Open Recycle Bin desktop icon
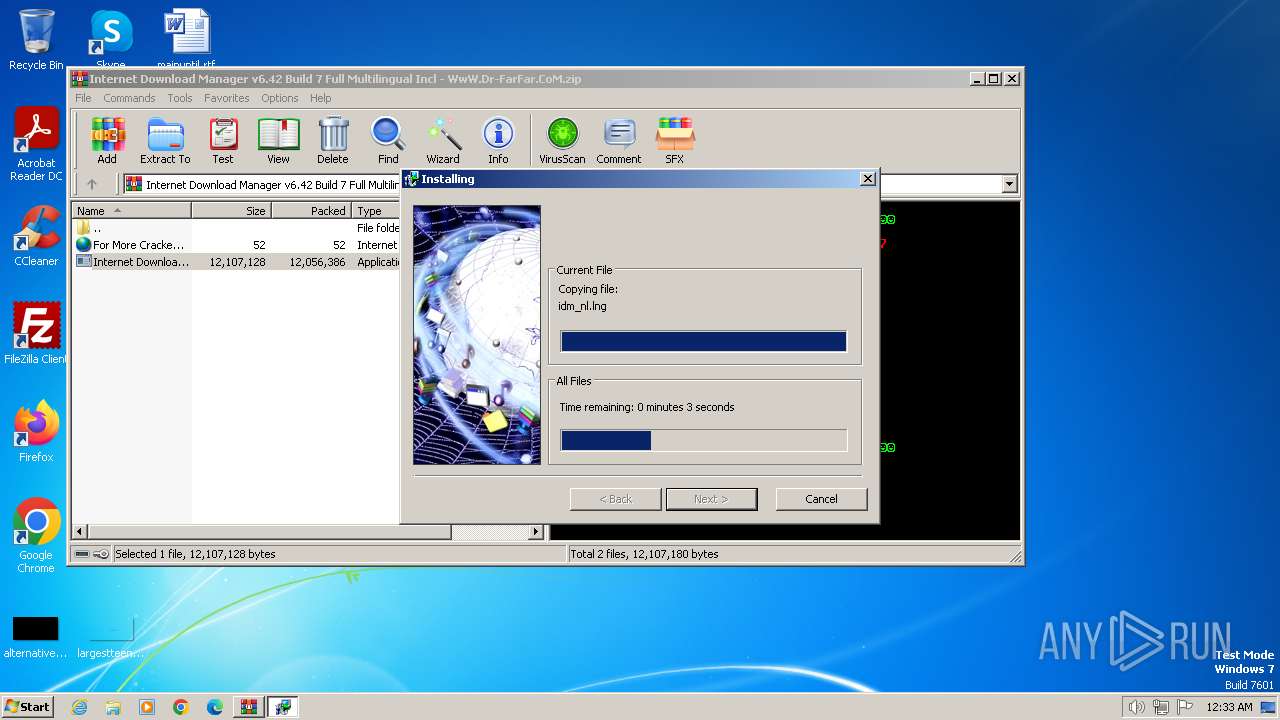This screenshot has height=720, width=1280. 36,40
